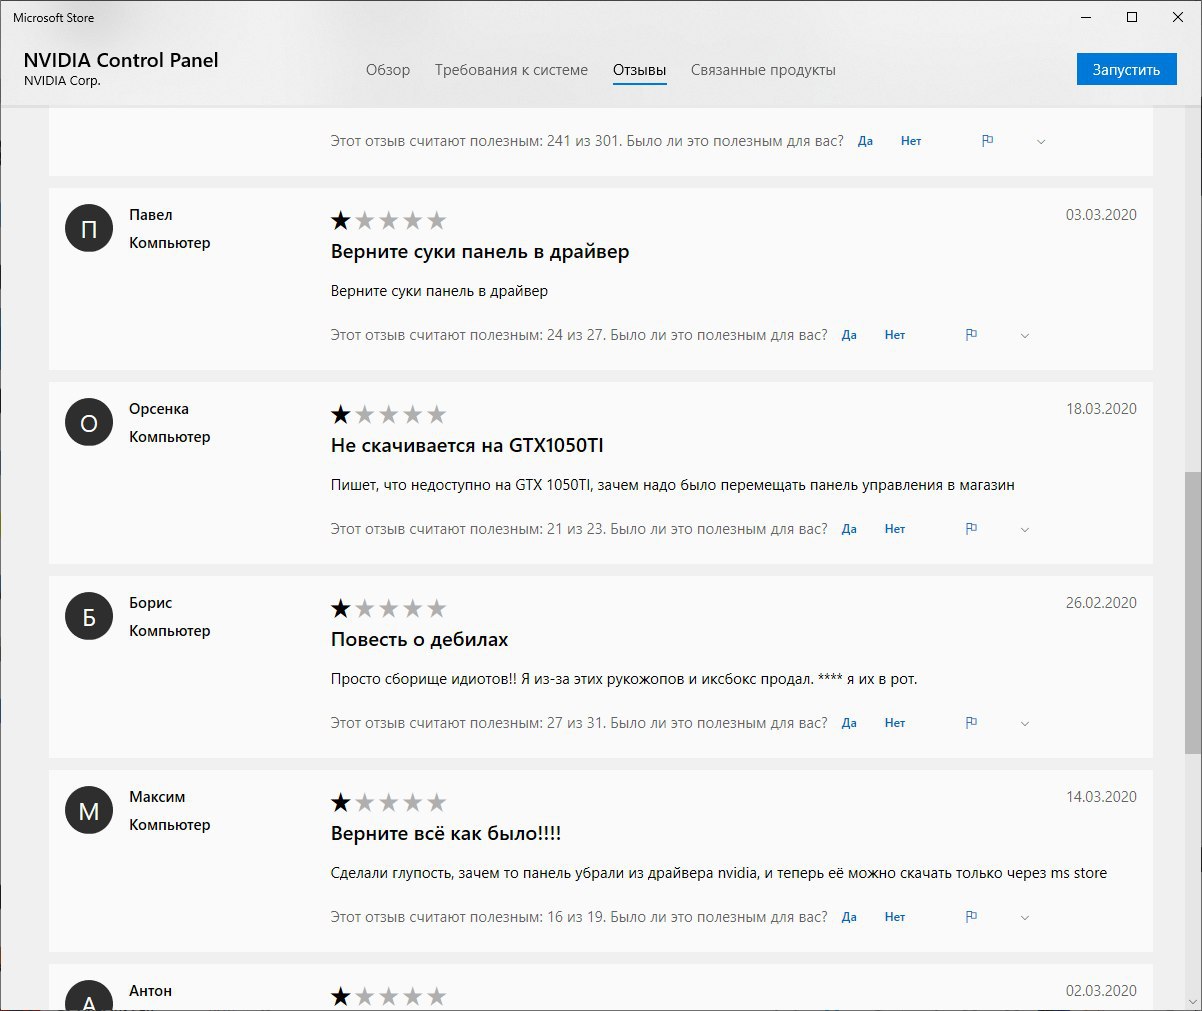Click review title 'Не скачивается на GTX1050TI'
The width and height of the screenshot is (1202, 1011).
tap(467, 446)
